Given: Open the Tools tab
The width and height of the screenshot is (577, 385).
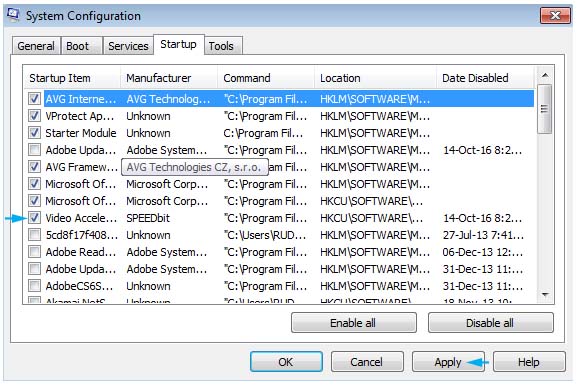Looking at the screenshot, I should [221, 46].
